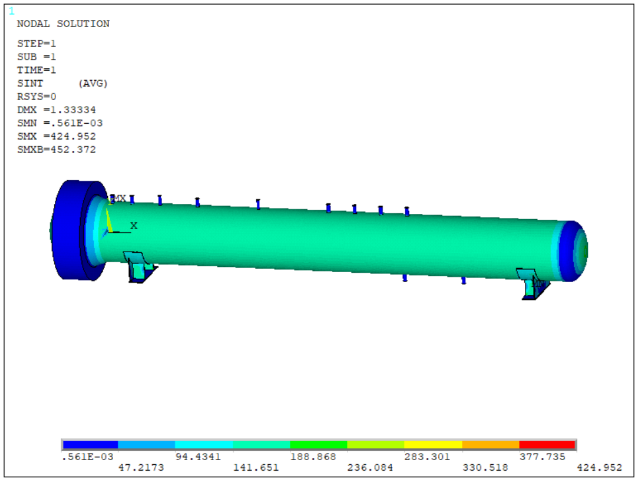Click the RSYS=0 label
Image resolution: width=640 pixels, height=480 pixels.
click(x=37, y=97)
